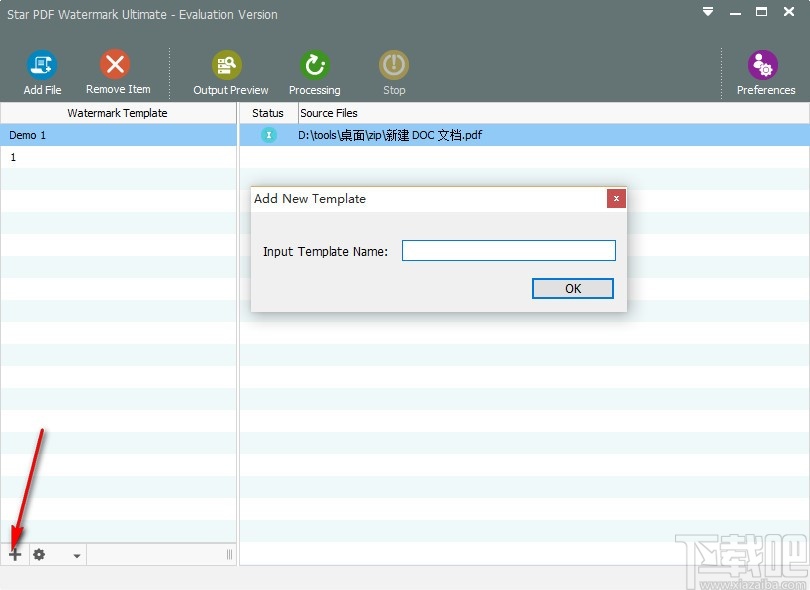Click the Status column header
This screenshot has height=590, width=810.
point(268,113)
